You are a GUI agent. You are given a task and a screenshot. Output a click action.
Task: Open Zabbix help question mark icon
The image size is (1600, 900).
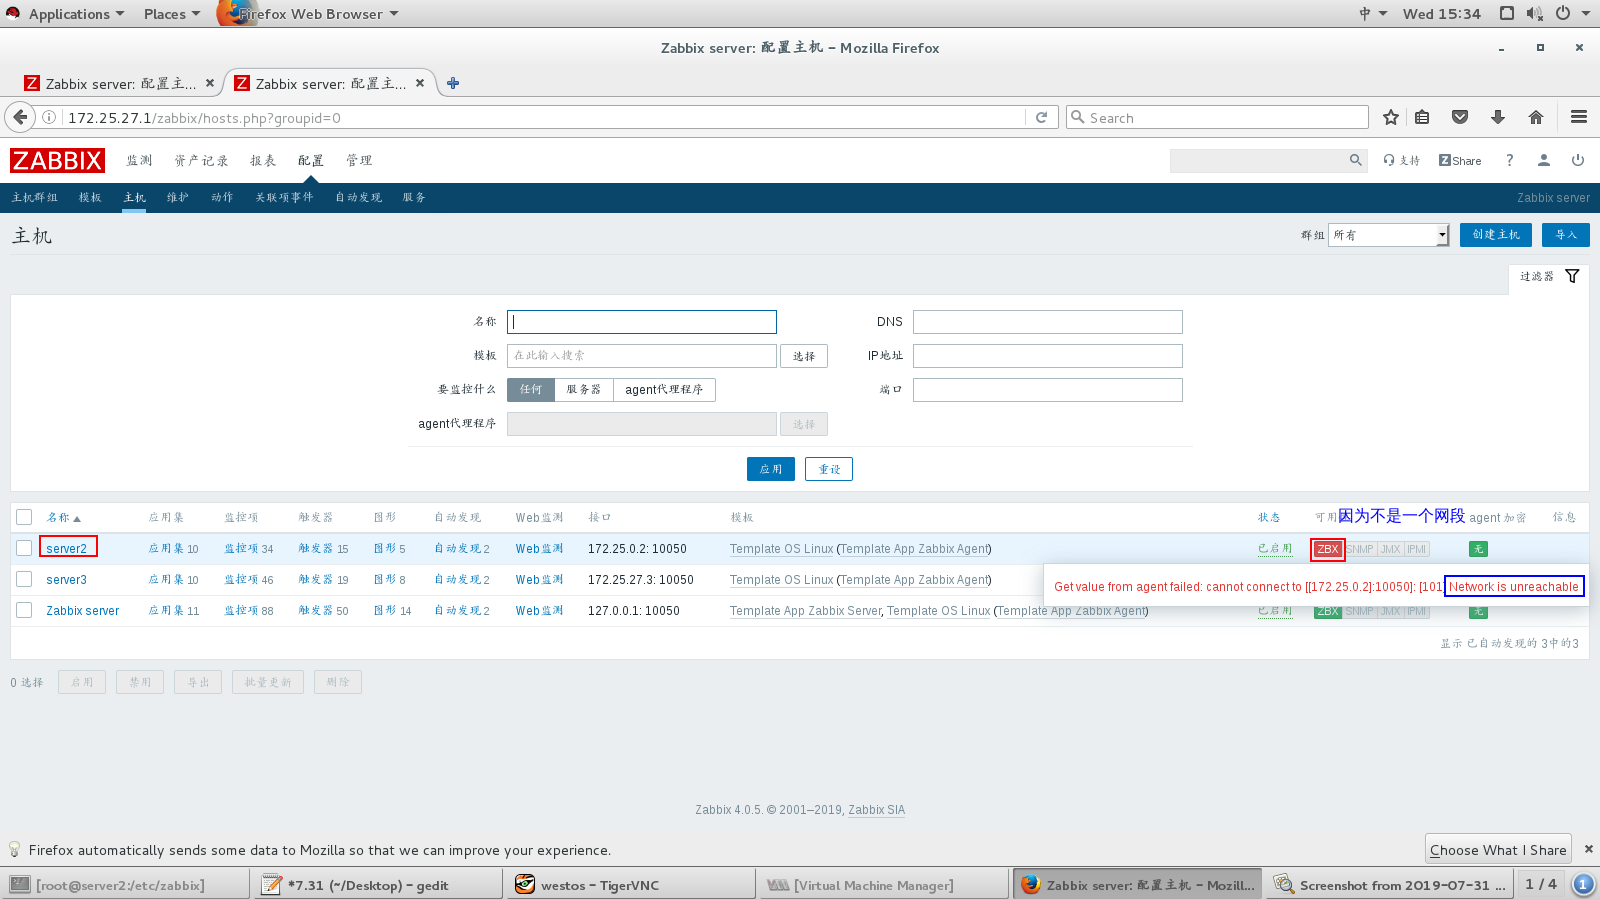tap(1510, 160)
